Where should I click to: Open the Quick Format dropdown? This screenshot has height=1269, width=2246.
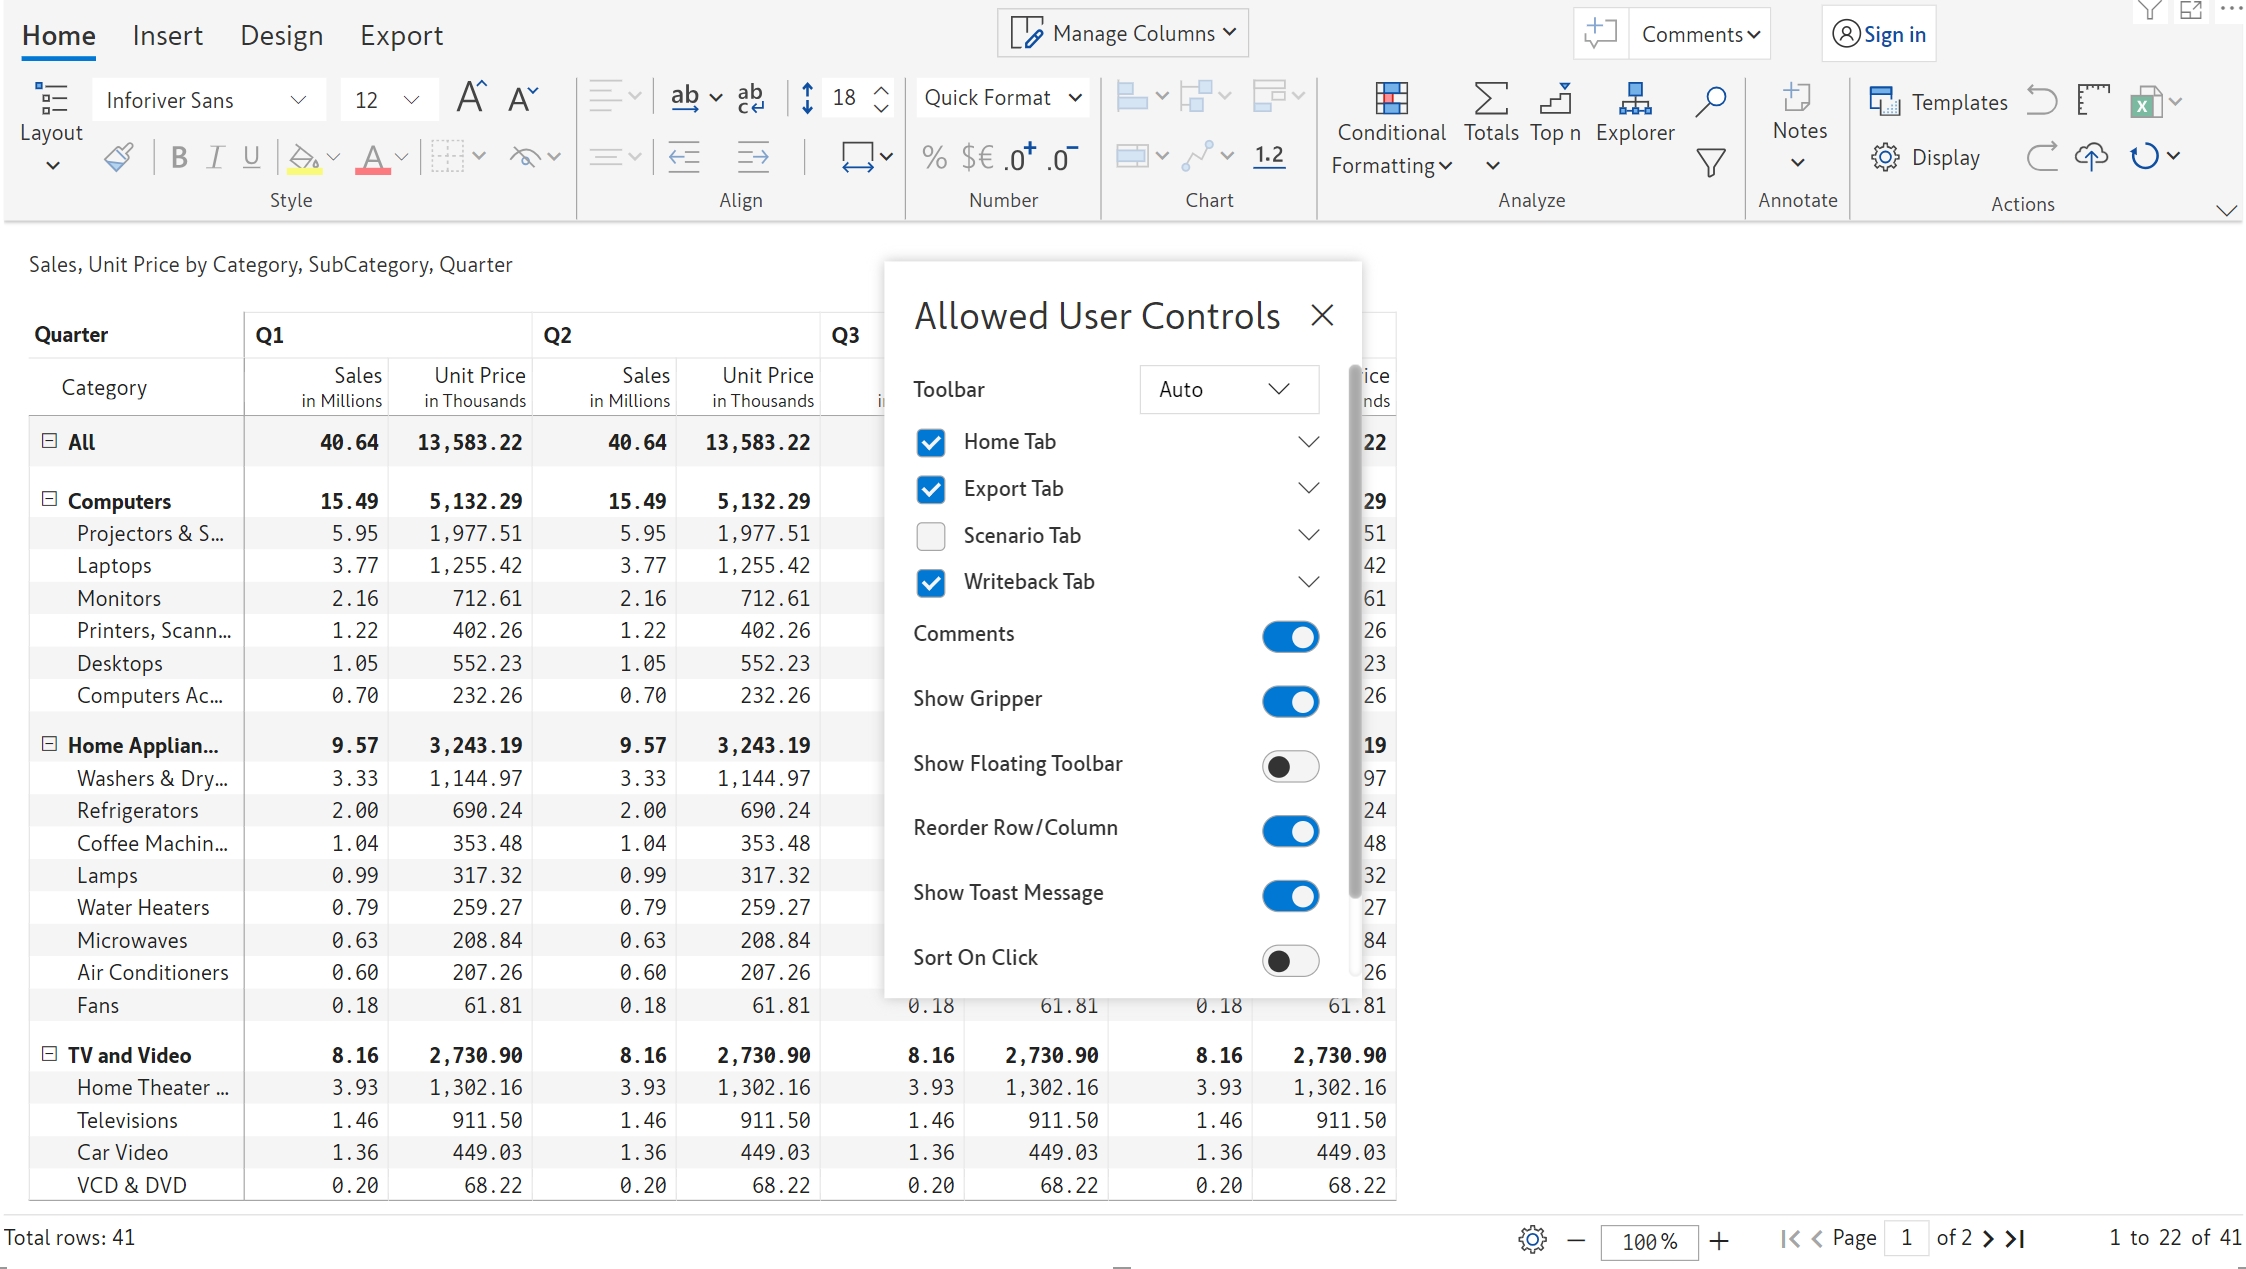tap(1003, 97)
